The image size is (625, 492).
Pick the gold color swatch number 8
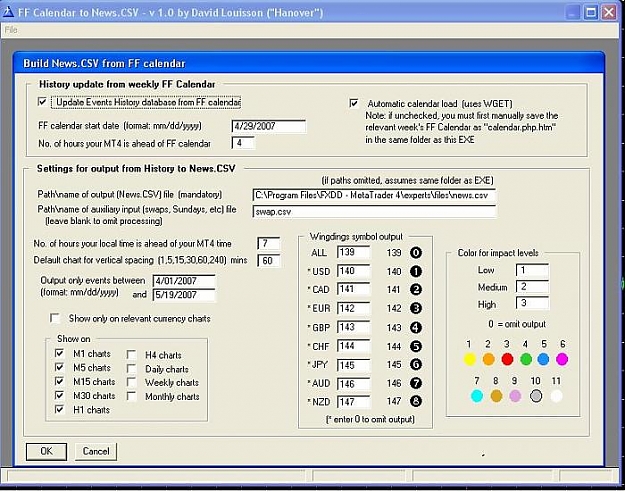pos(496,396)
